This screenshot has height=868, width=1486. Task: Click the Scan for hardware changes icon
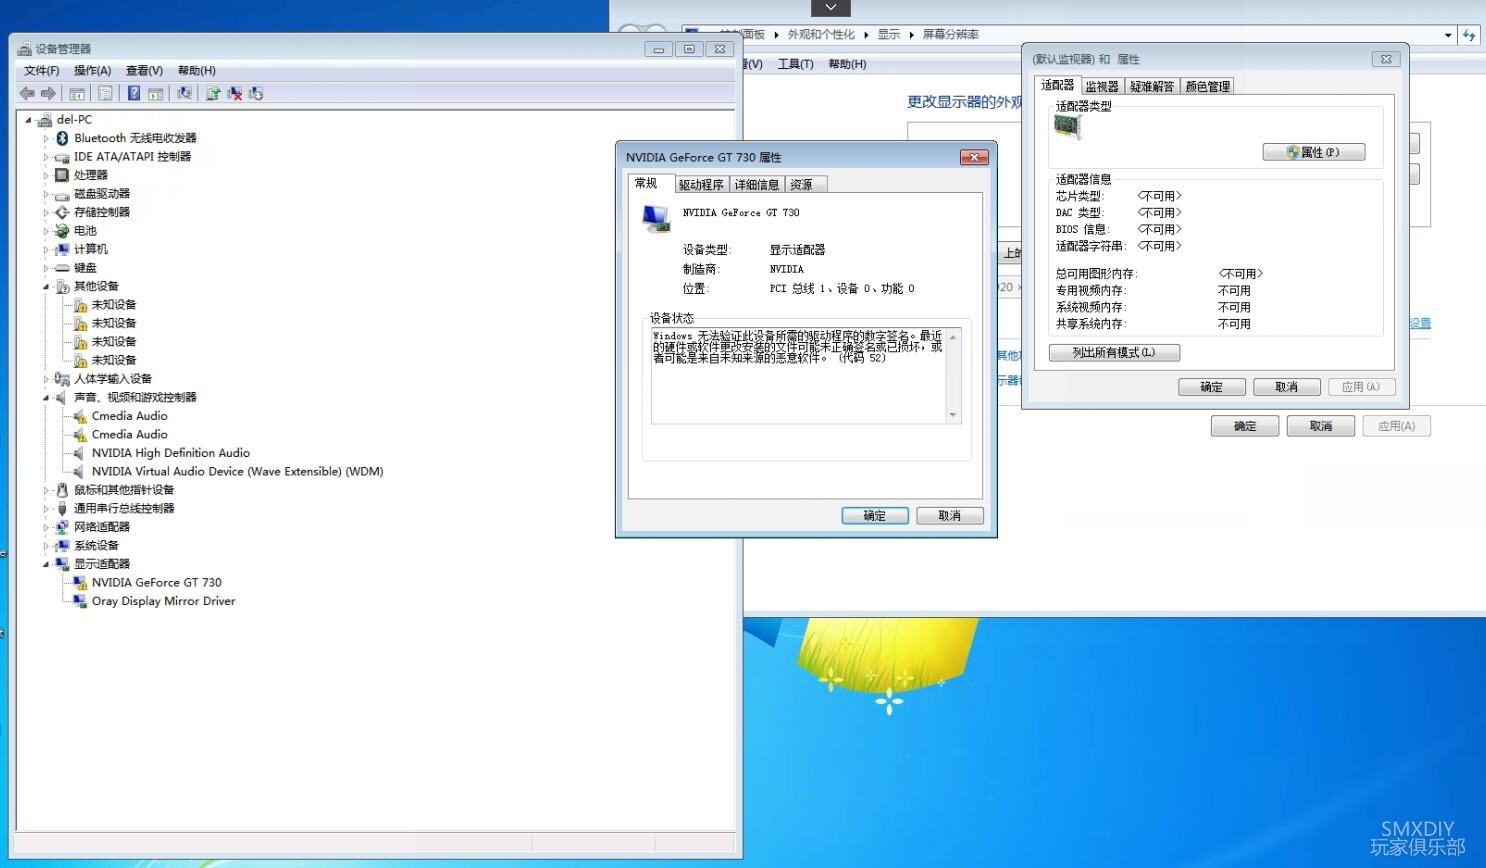[x=184, y=93]
